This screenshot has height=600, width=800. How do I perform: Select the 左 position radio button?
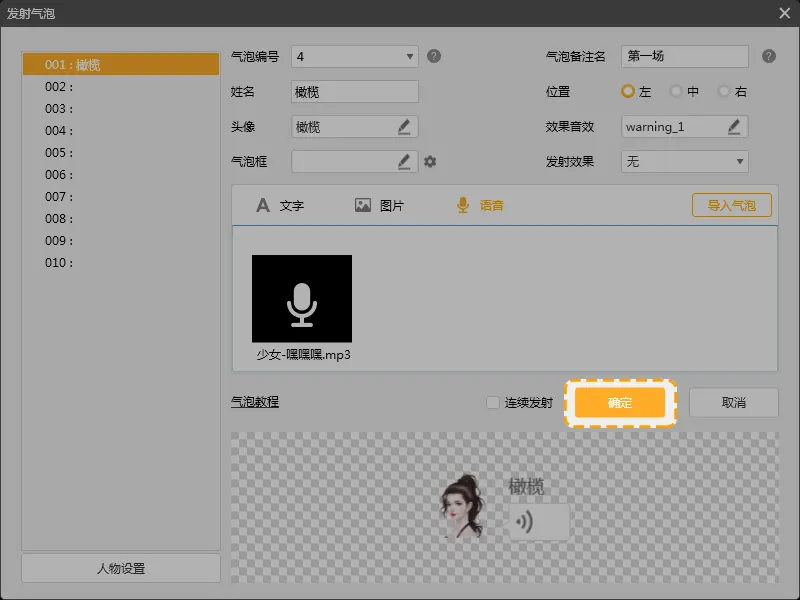(628, 91)
